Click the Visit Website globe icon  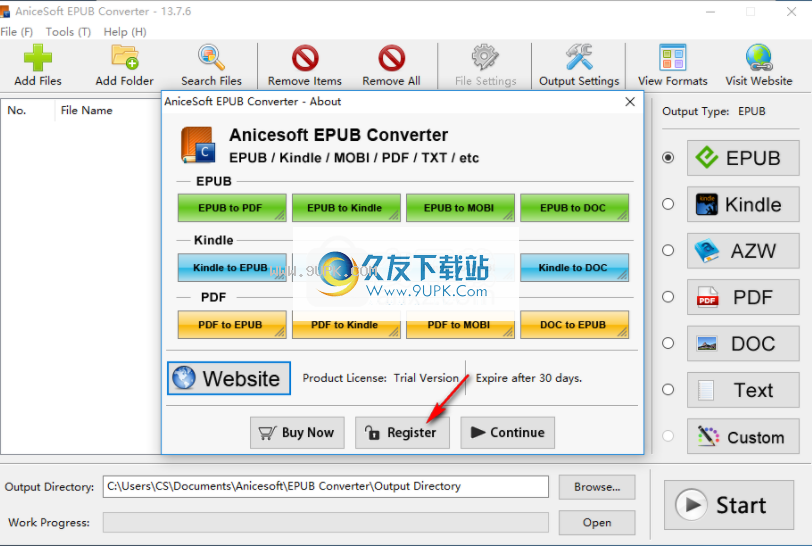pos(759,57)
